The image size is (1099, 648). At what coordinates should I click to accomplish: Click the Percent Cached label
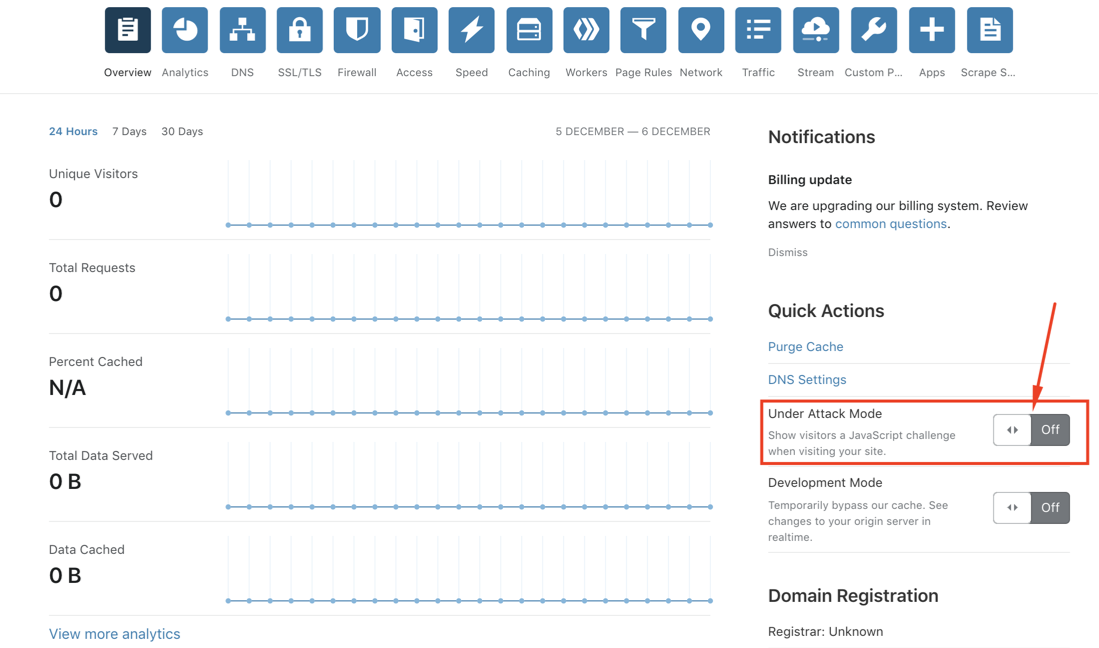click(x=95, y=361)
